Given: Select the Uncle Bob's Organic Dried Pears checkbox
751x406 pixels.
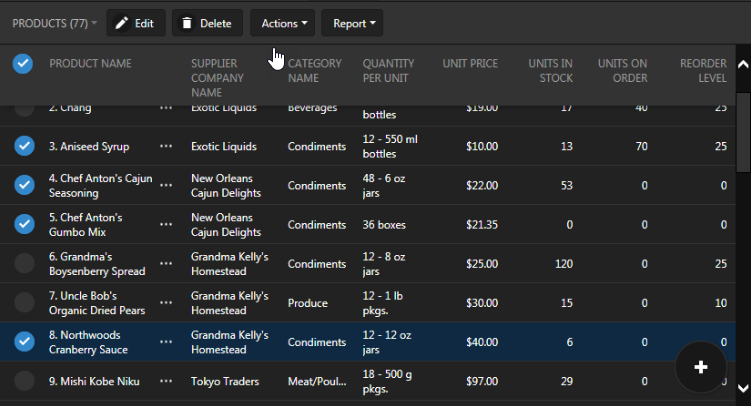Looking at the screenshot, I should point(25,303).
